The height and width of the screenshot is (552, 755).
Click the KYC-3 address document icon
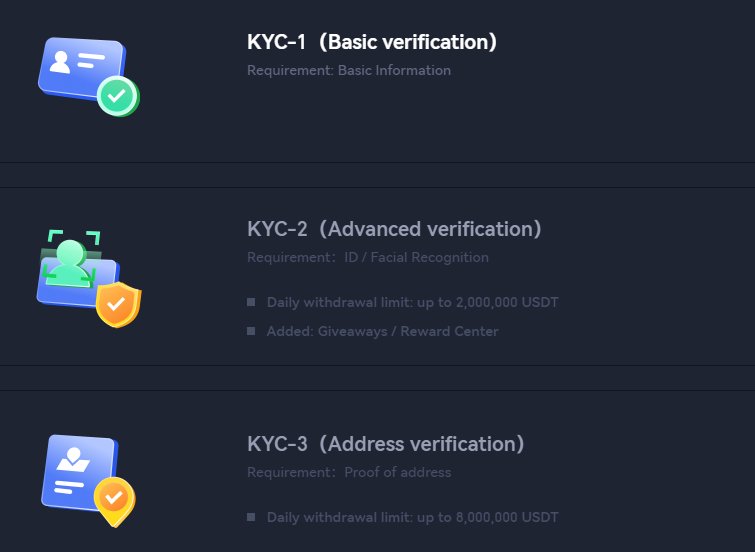77,471
